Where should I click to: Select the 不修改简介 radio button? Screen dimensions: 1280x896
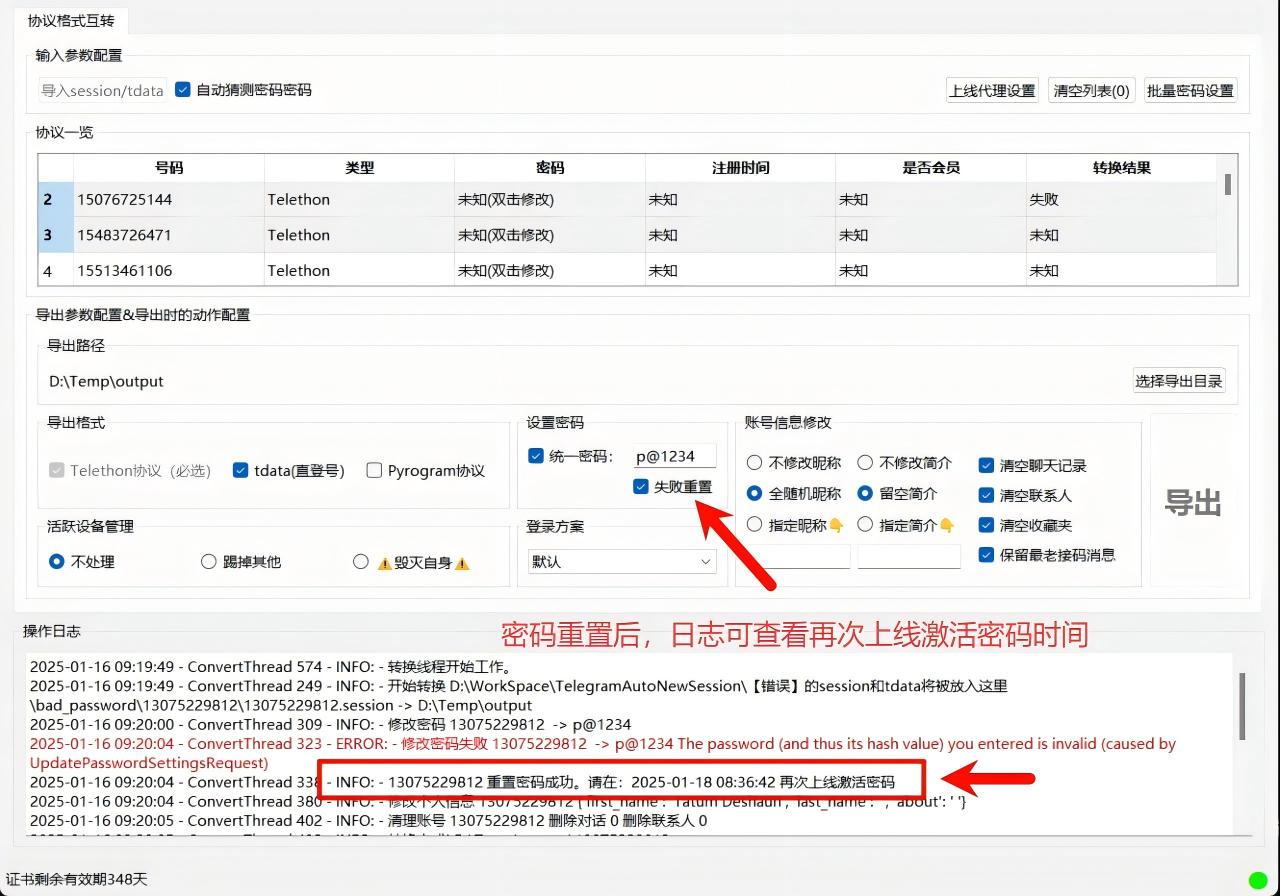(x=865, y=463)
